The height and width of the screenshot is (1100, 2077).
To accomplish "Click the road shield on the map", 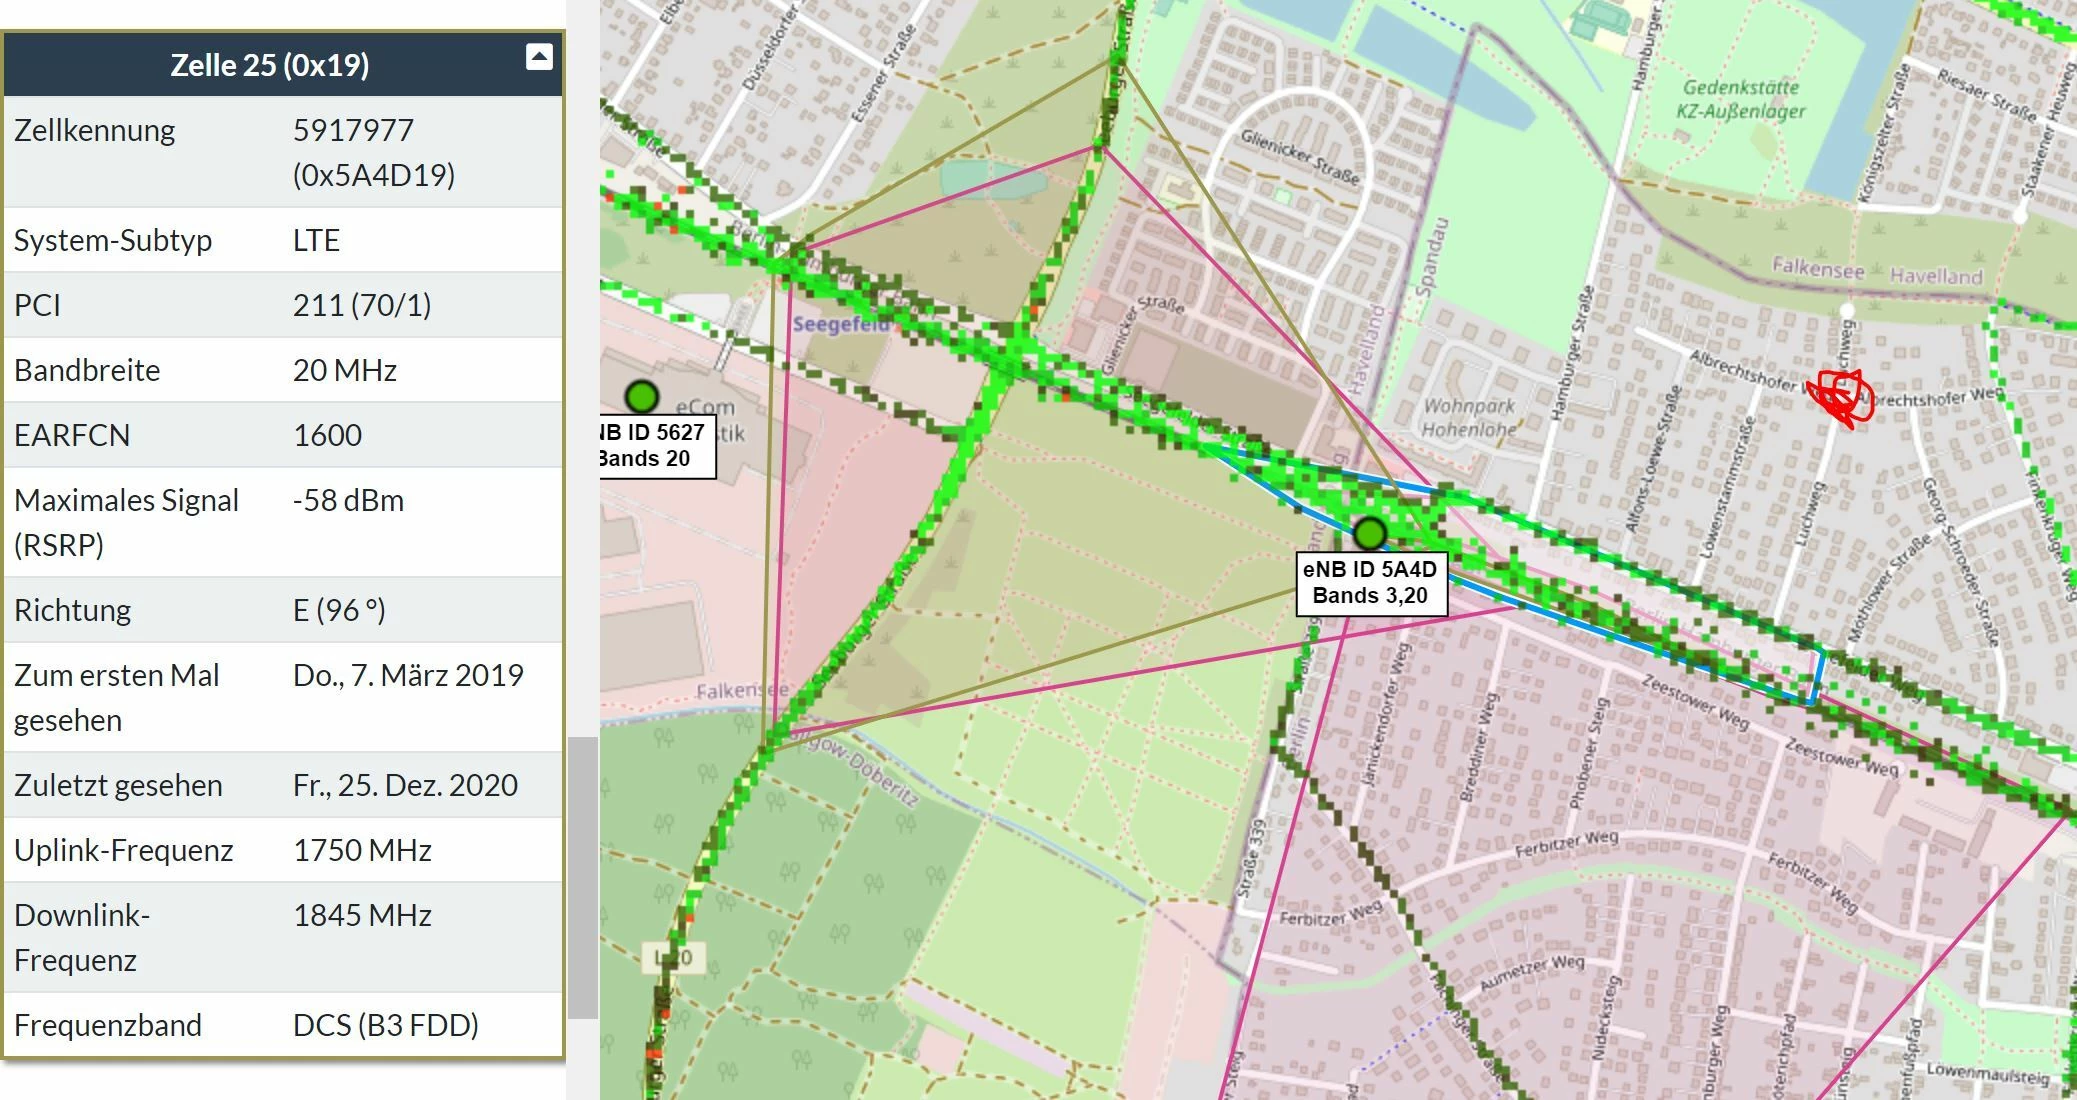I will click(x=679, y=958).
